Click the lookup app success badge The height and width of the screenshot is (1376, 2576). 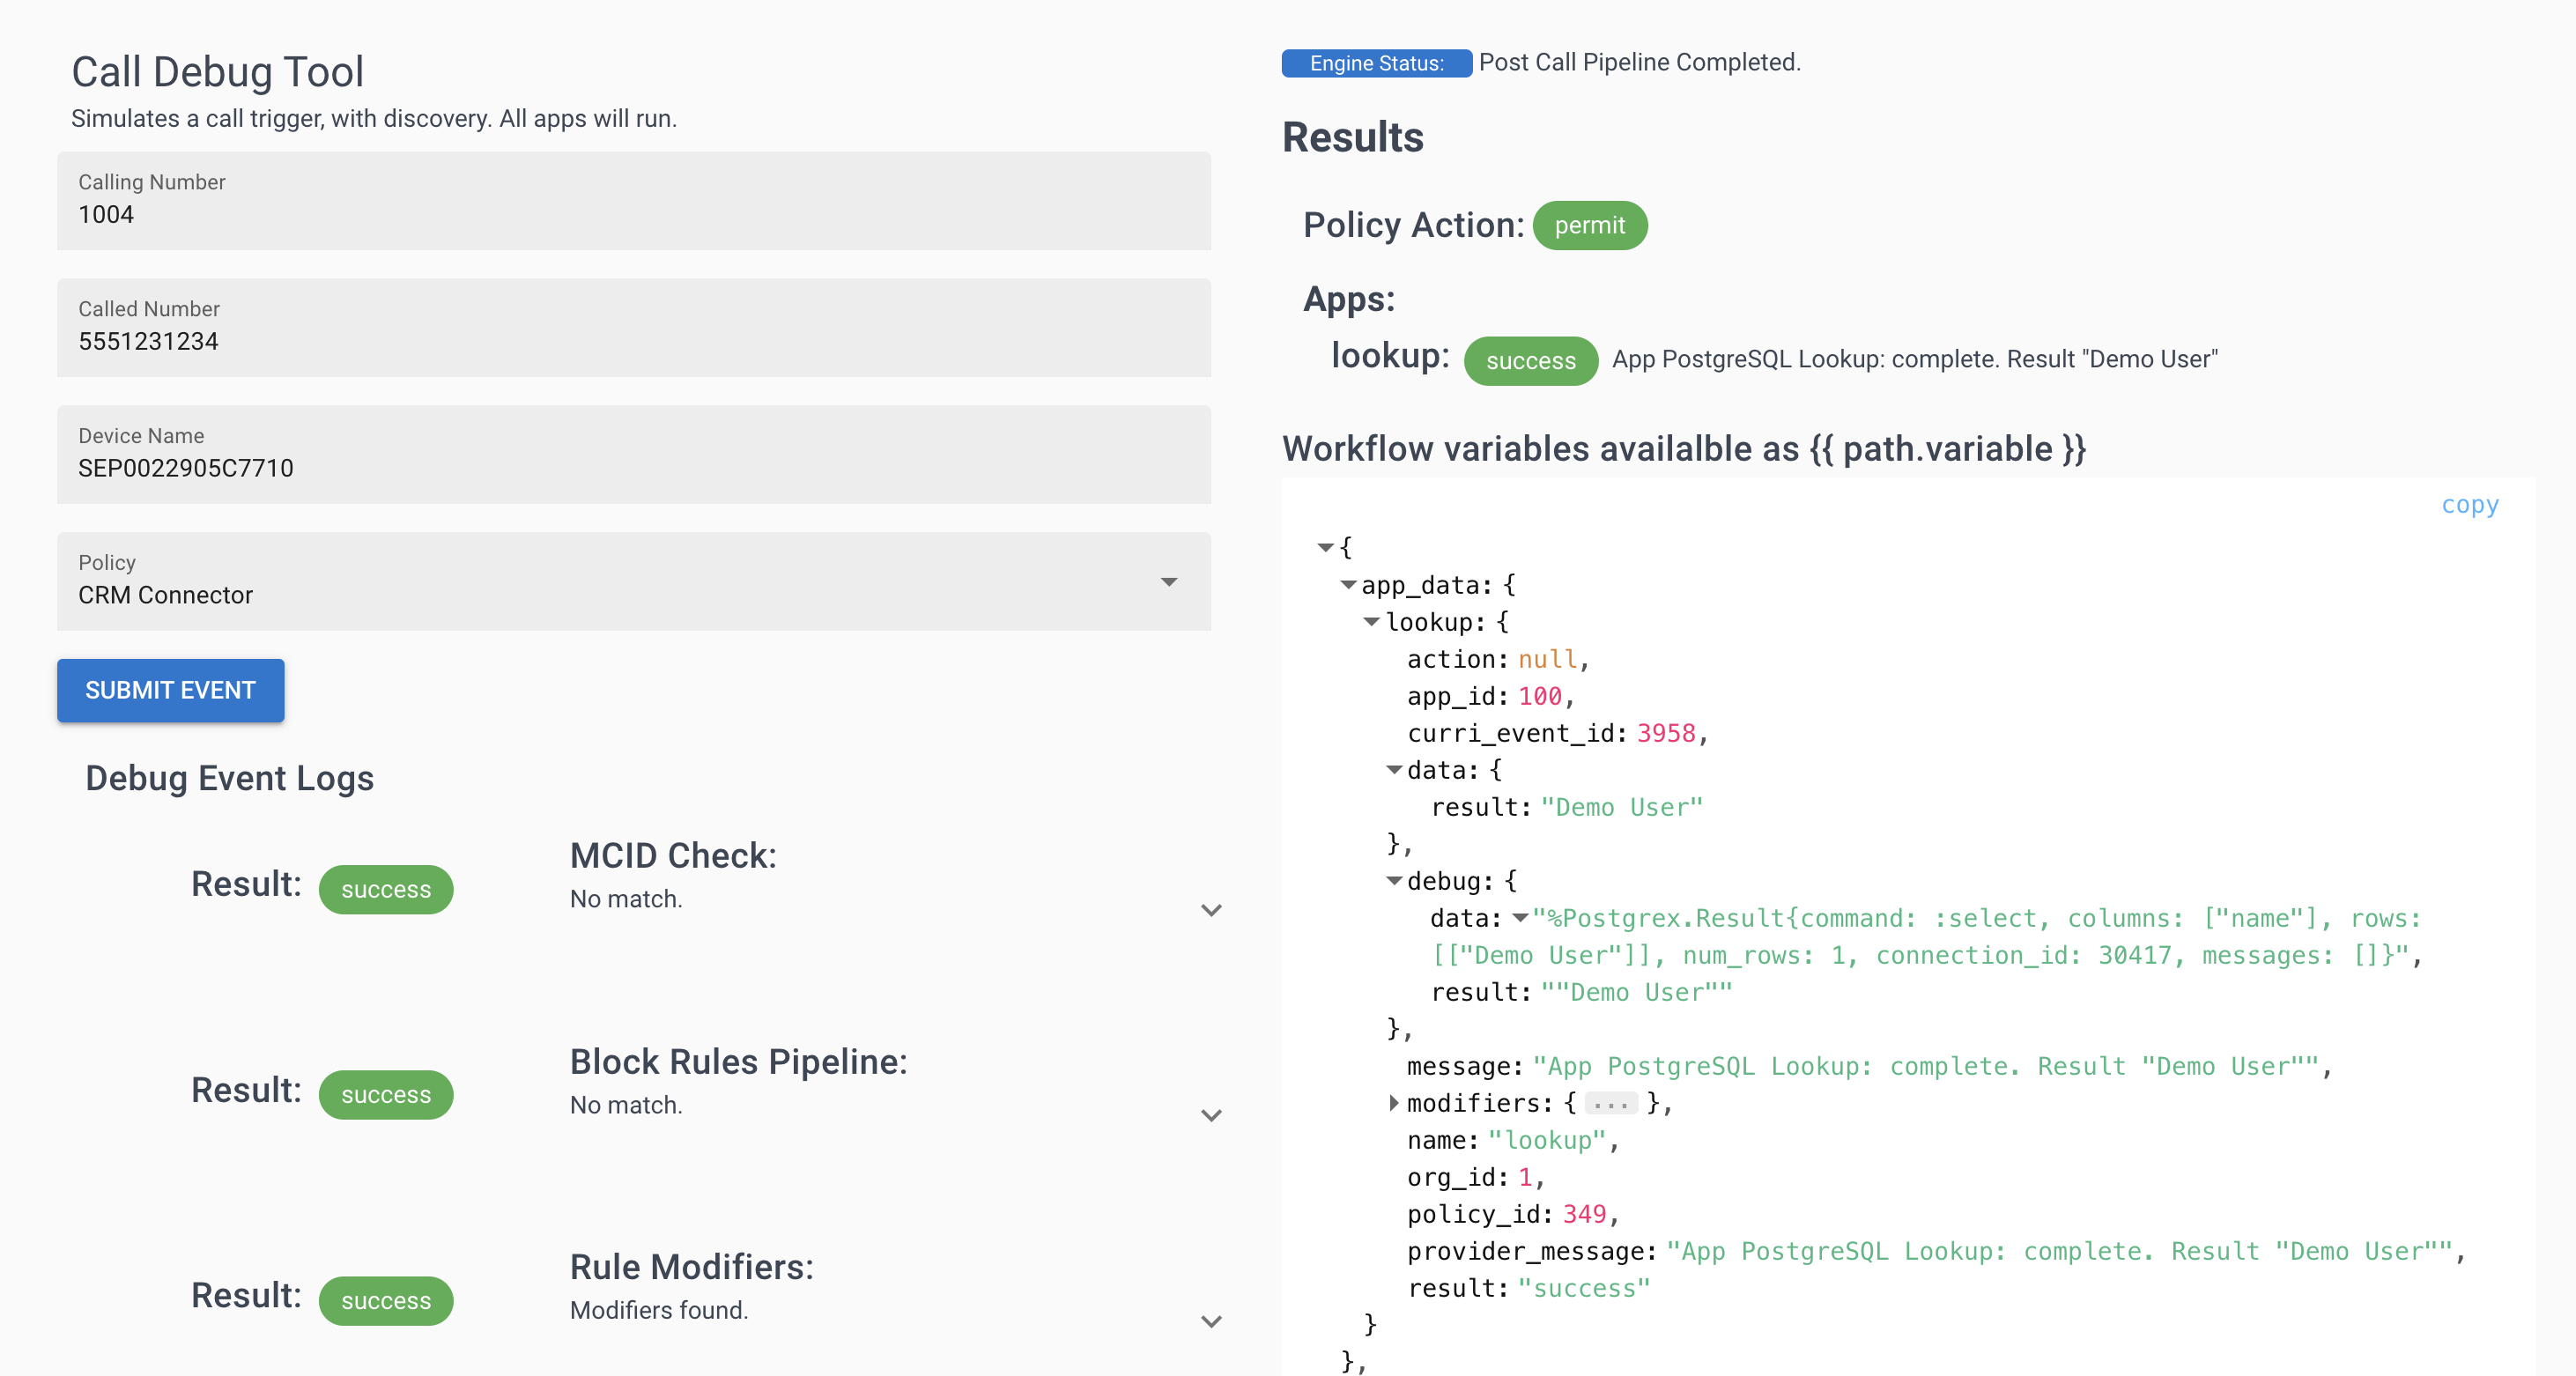pos(1530,361)
